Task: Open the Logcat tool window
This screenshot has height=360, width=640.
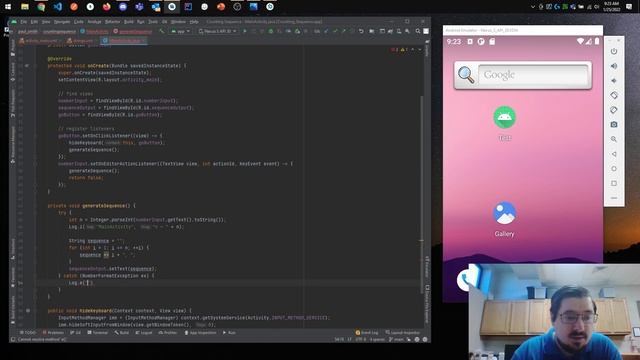Action: (x=144, y=333)
